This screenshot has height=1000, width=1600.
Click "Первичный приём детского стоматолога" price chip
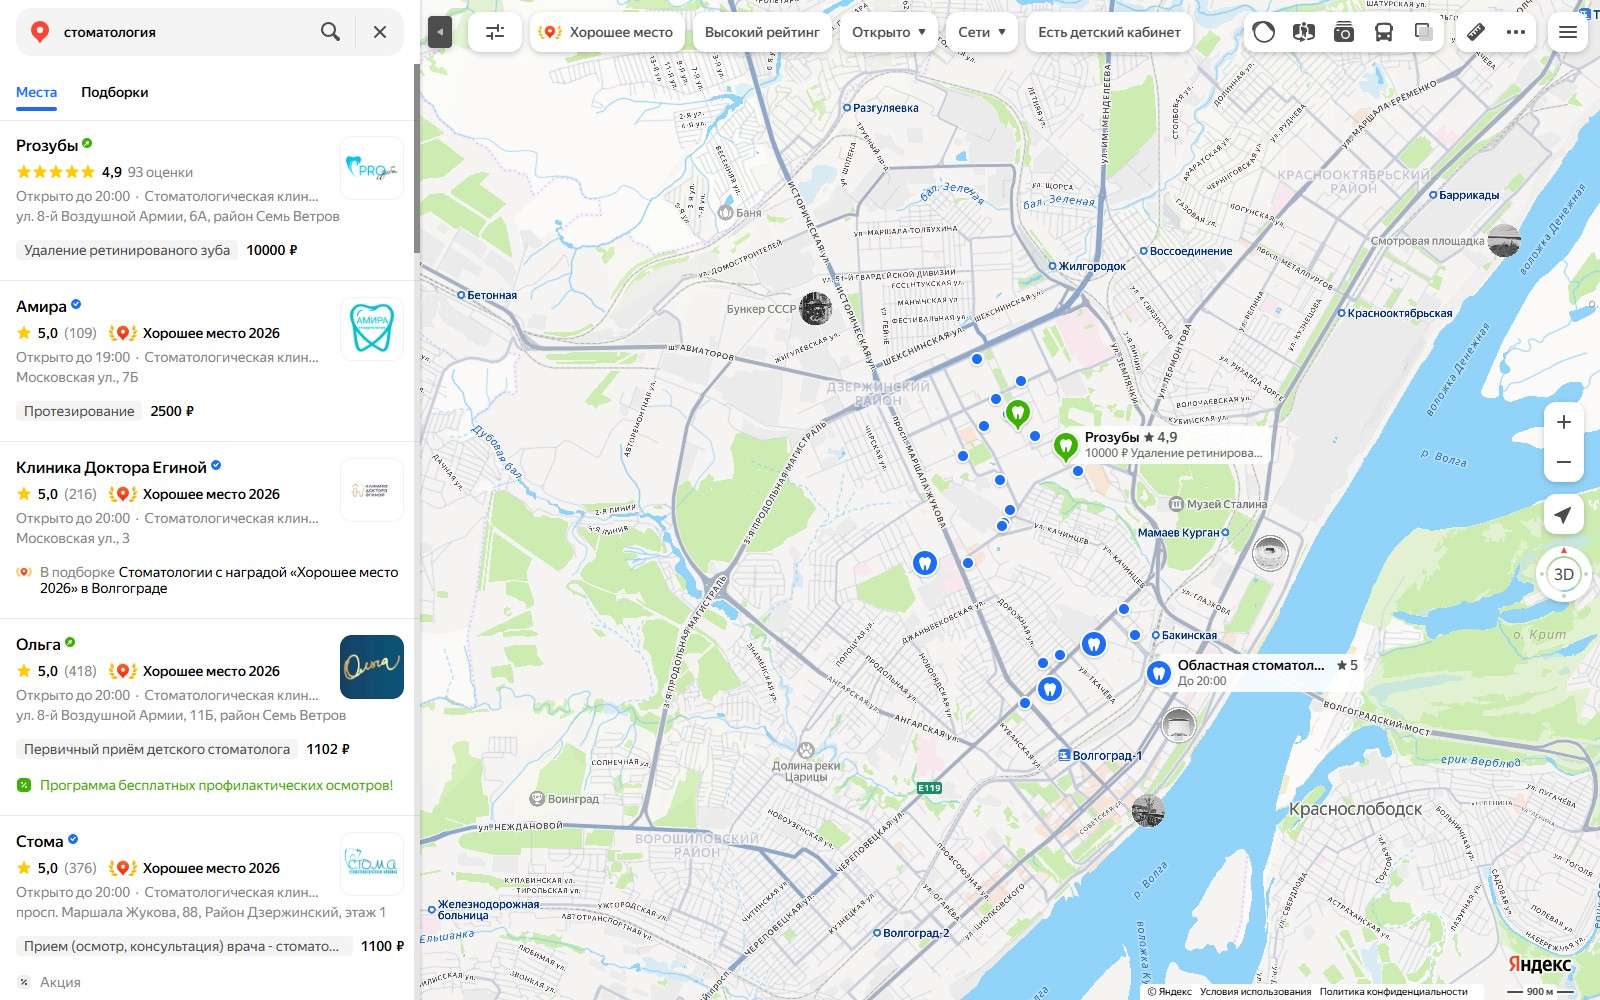[x=157, y=749]
